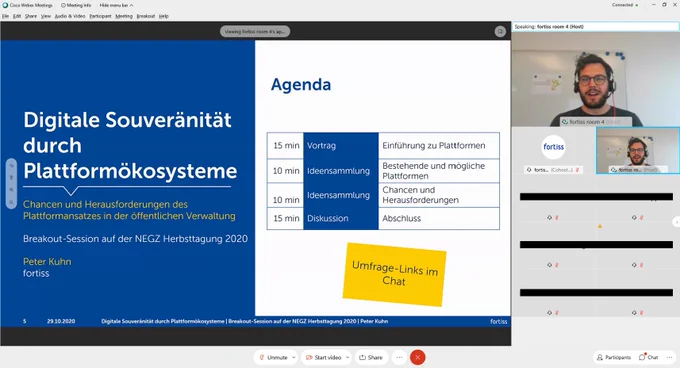Open the Audio & Video menu

pyautogui.click(x=70, y=16)
